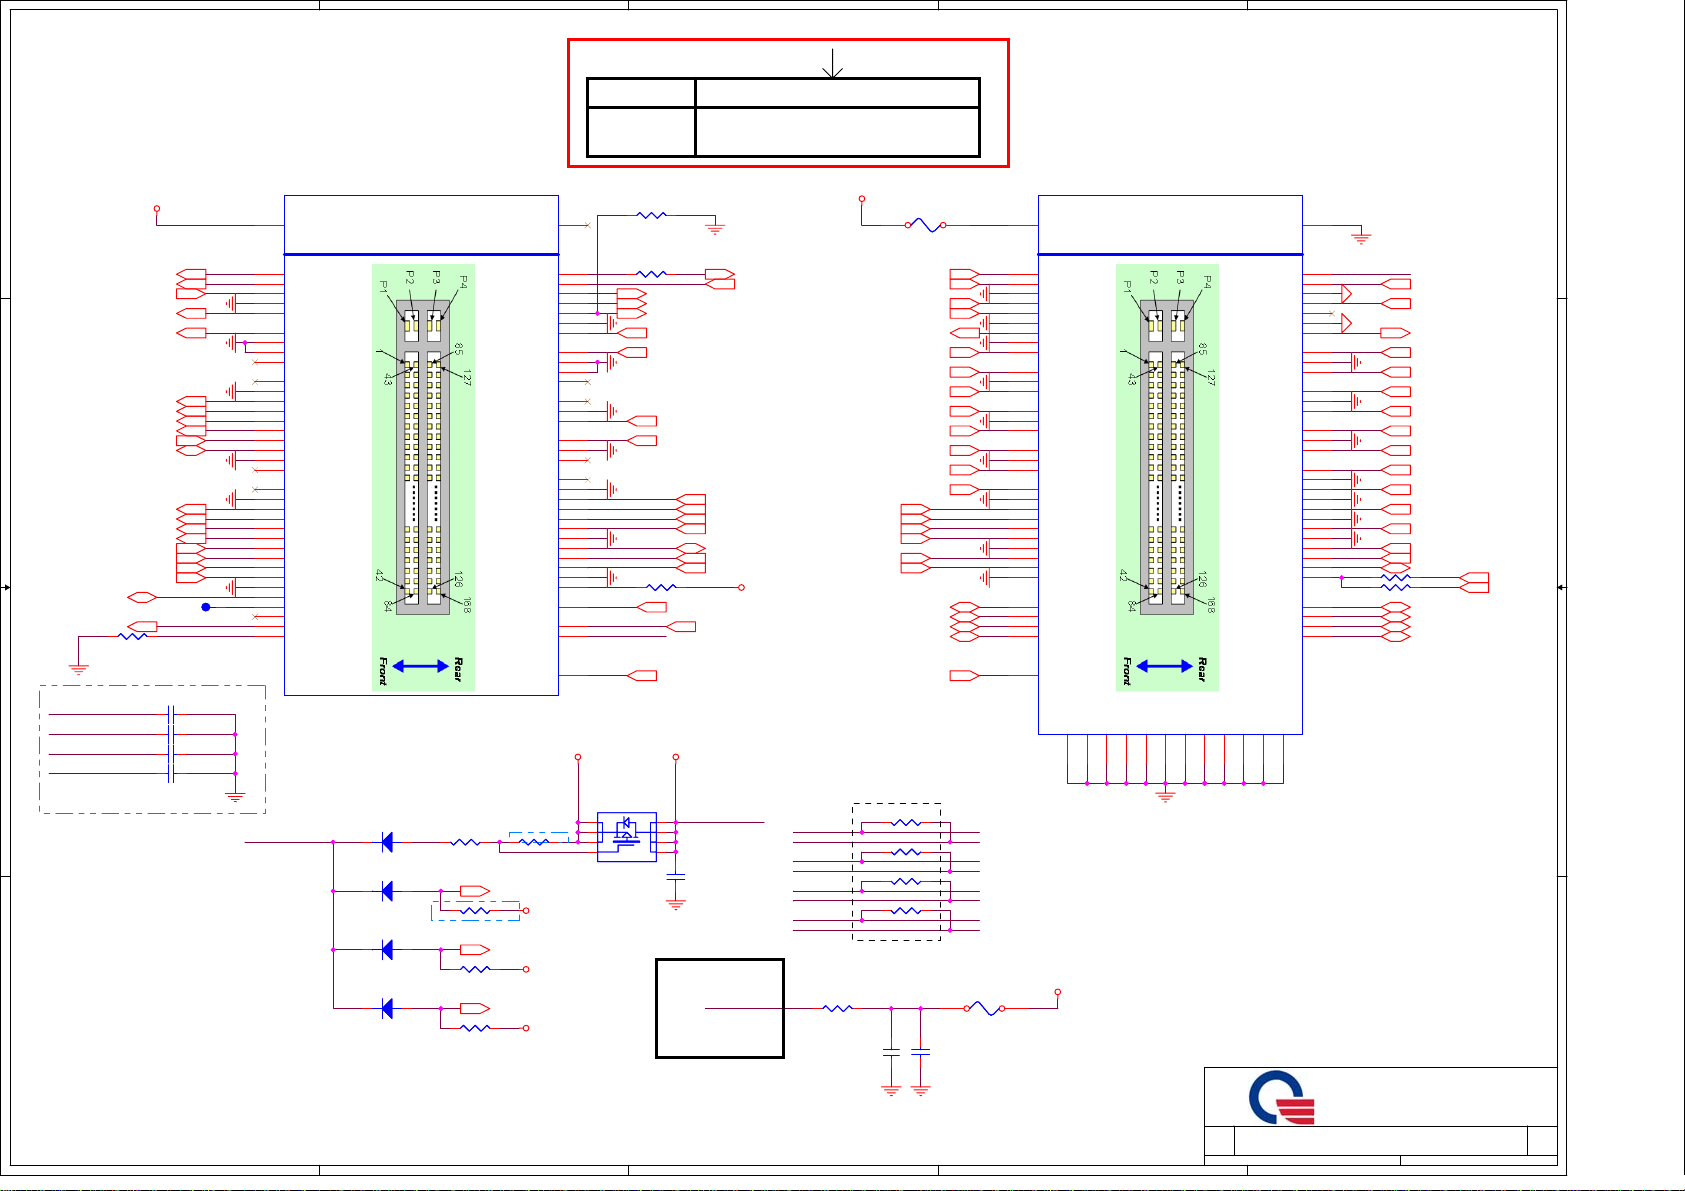Image resolution: width=1685 pixels, height=1191 pixels.
Task: Click the ground symbol at the top right of the right connector
Action: 1360,238
